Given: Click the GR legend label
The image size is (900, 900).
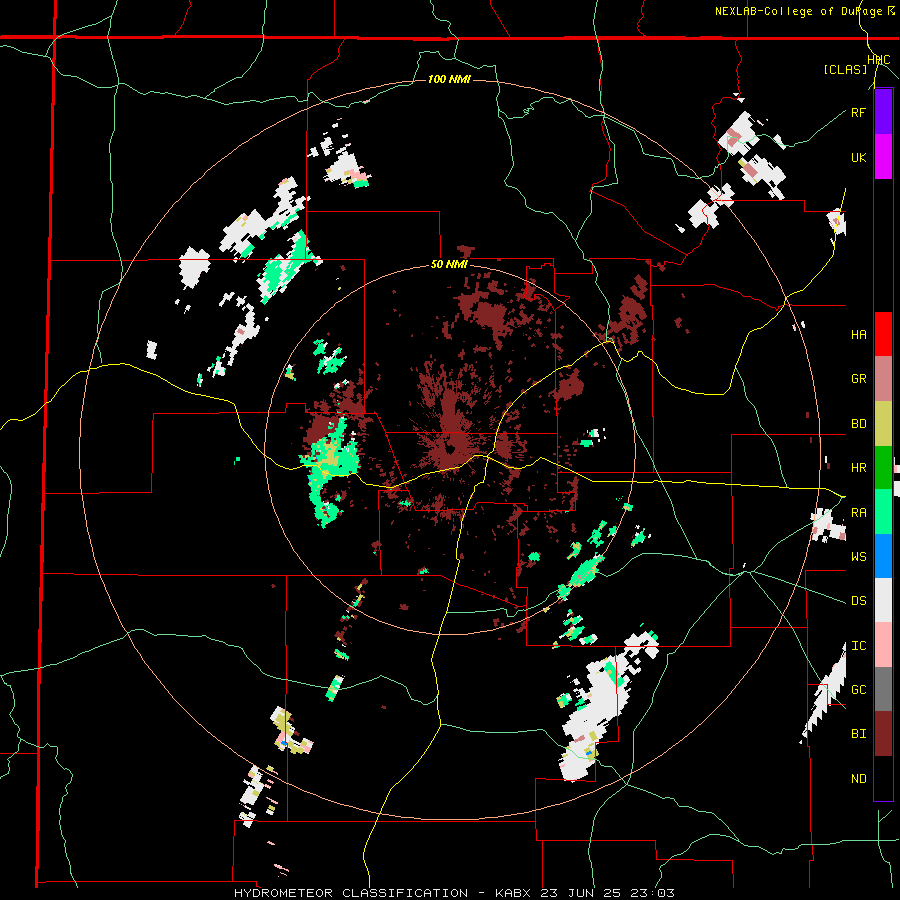Looking at the screenshot, I should 858,379.
